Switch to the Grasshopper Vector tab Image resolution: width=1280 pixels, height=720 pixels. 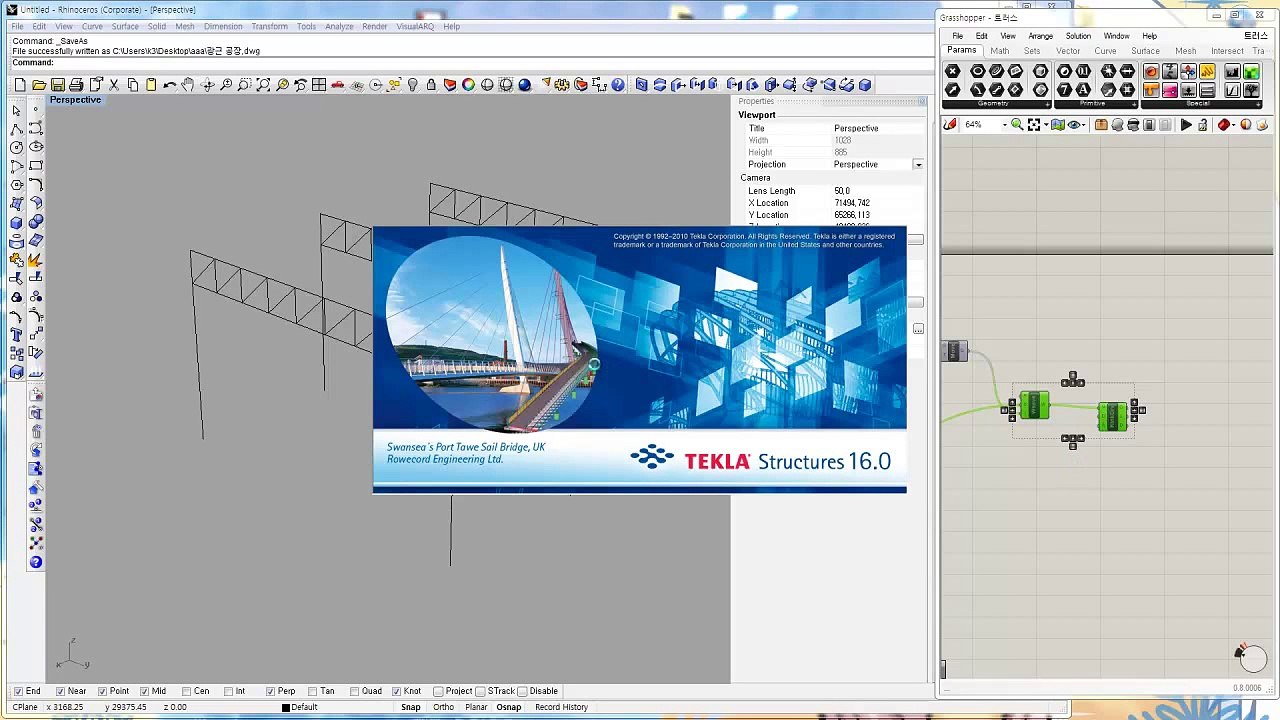[1068, 51]
